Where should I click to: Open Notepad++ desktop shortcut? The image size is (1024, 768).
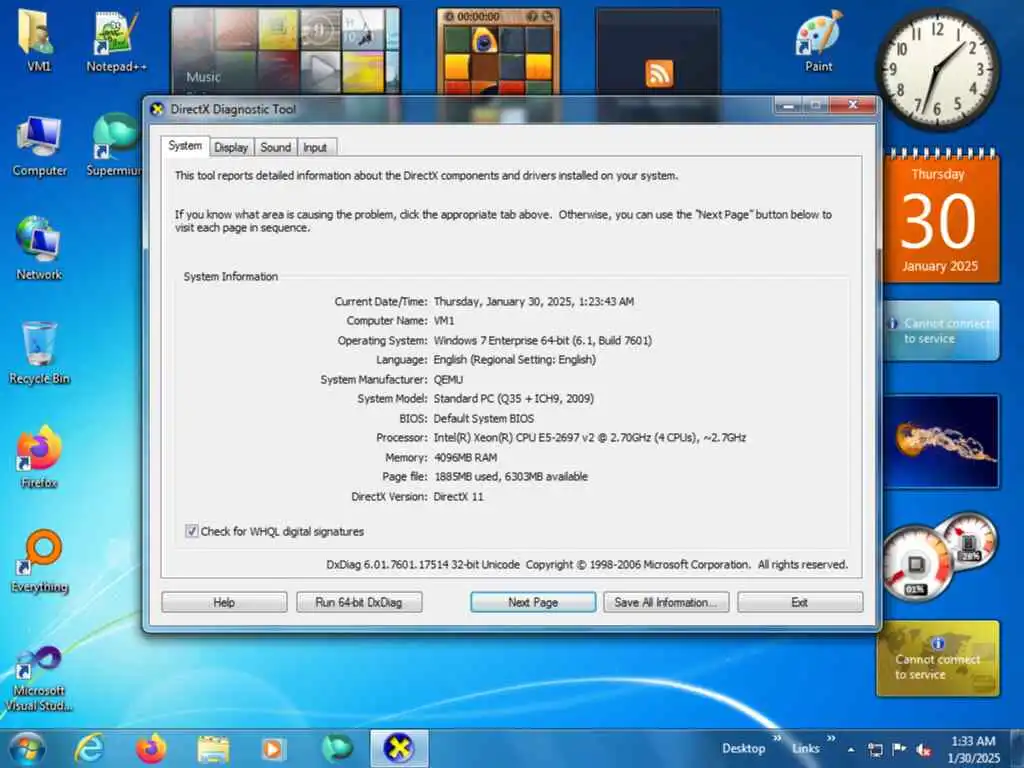116,40
